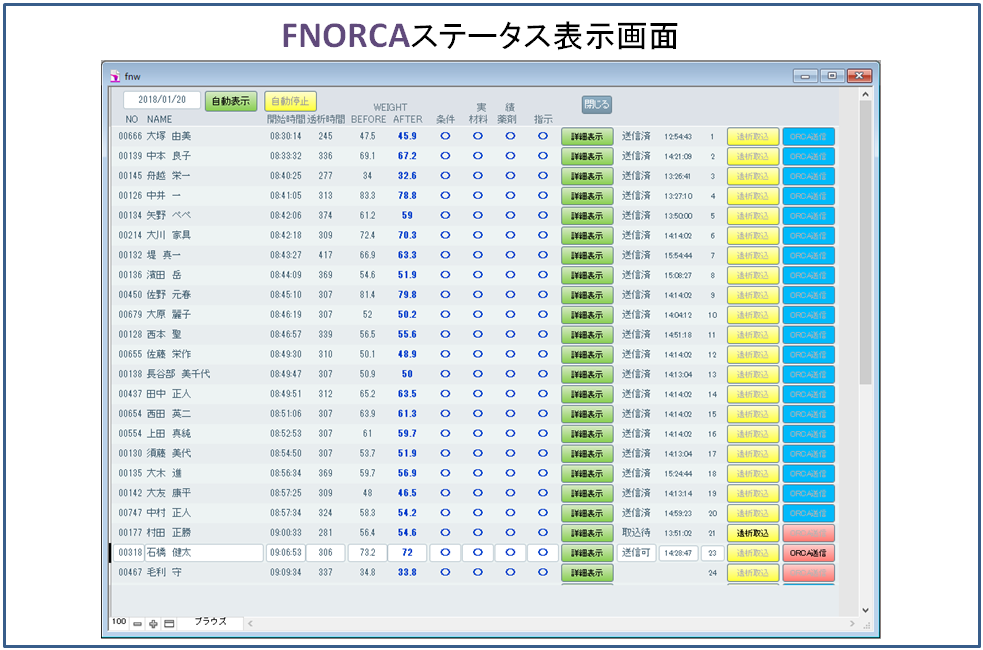Click the dialysis time value 417
Viewport: 983px width, 650px height.
tap(325, 255)
